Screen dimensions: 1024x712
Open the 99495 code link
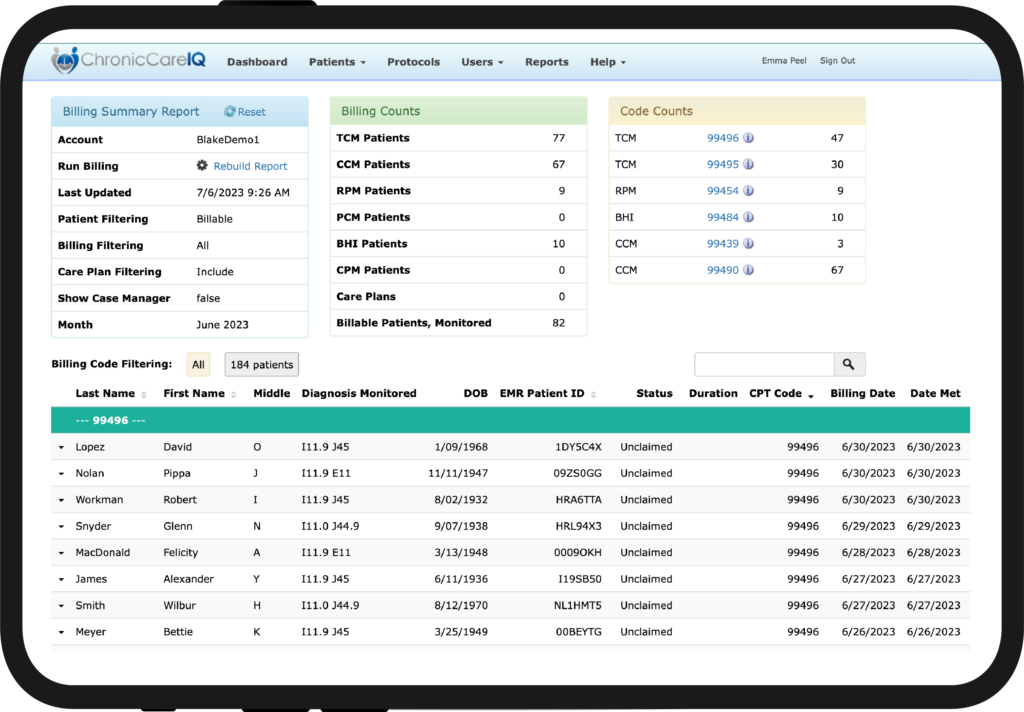(x=722, y=164)
